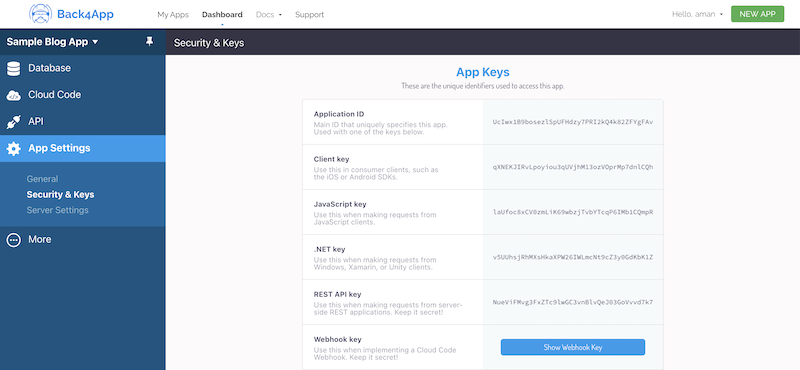Click the Cloud Code cloud icon

pos(13,95)
